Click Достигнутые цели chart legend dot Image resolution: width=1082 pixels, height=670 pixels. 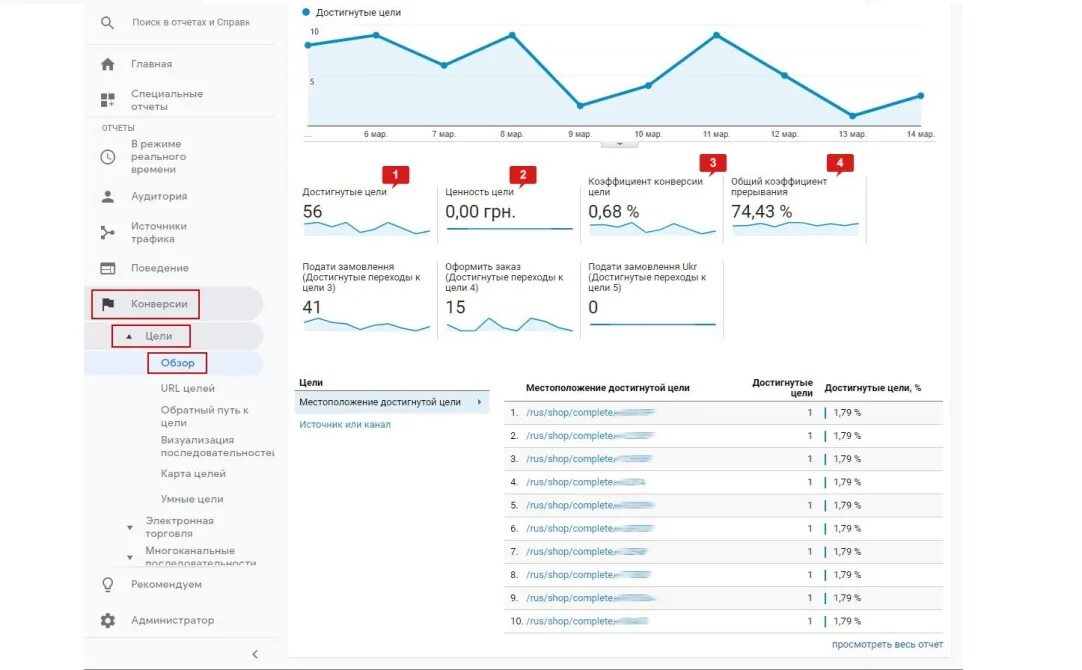click(x=306, y=12)
